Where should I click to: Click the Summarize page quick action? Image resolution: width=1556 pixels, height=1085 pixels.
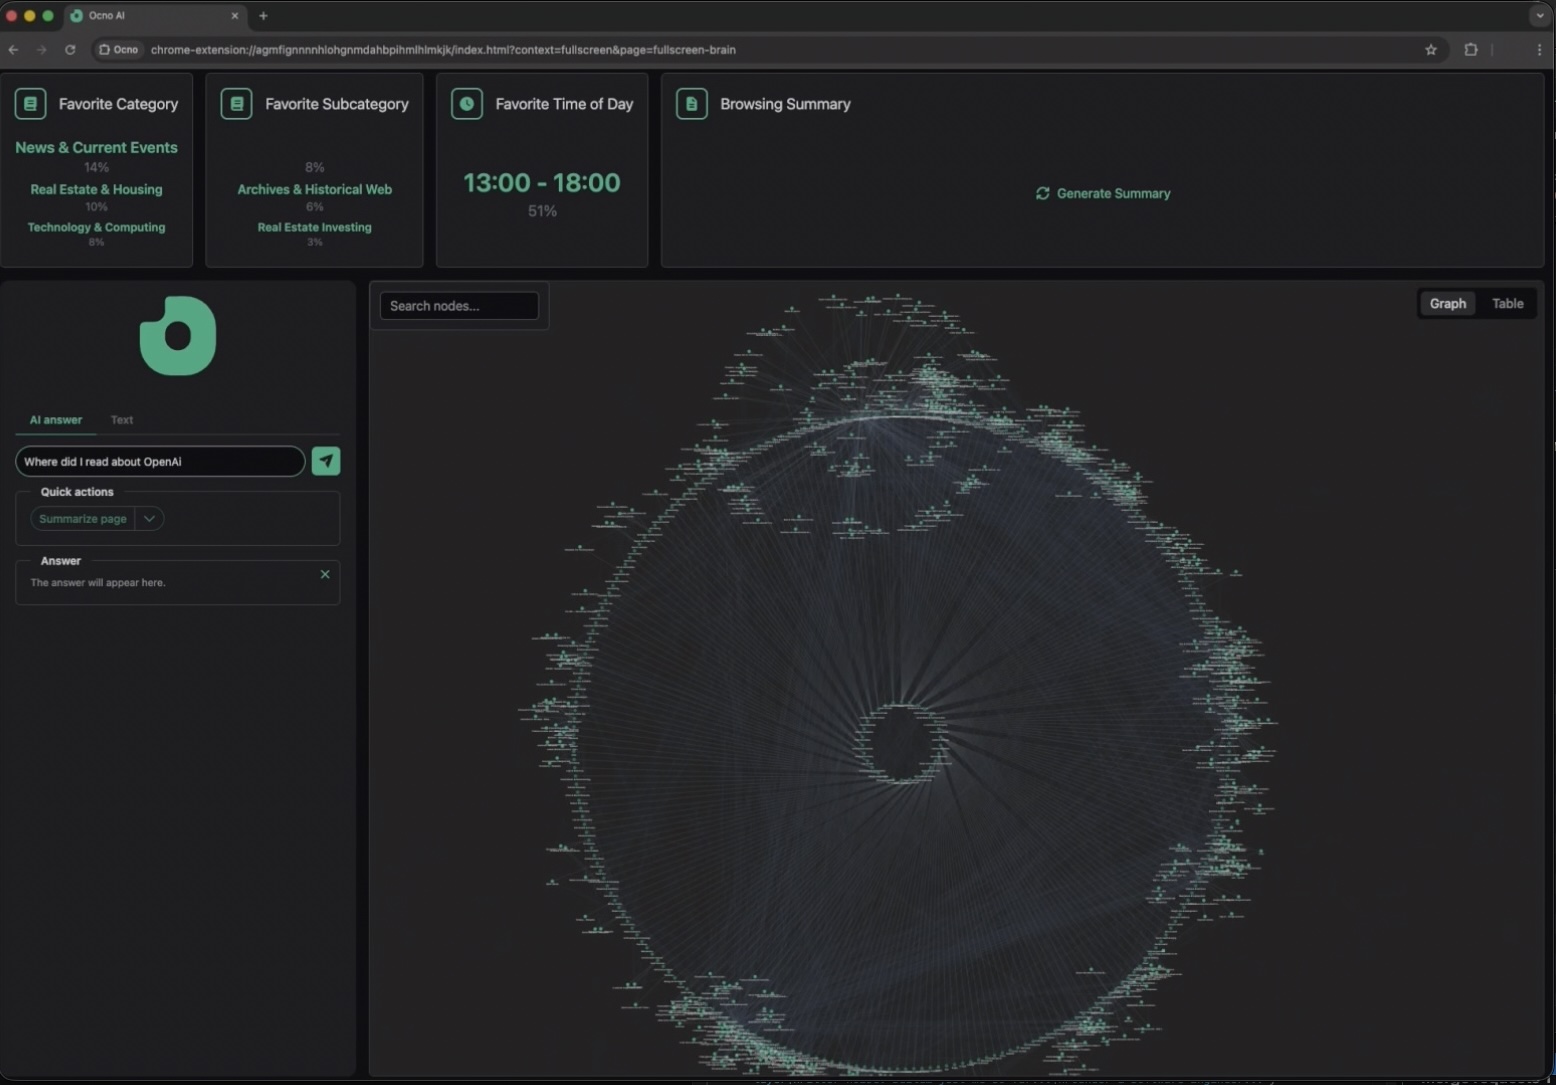click(x=83, y=519)
